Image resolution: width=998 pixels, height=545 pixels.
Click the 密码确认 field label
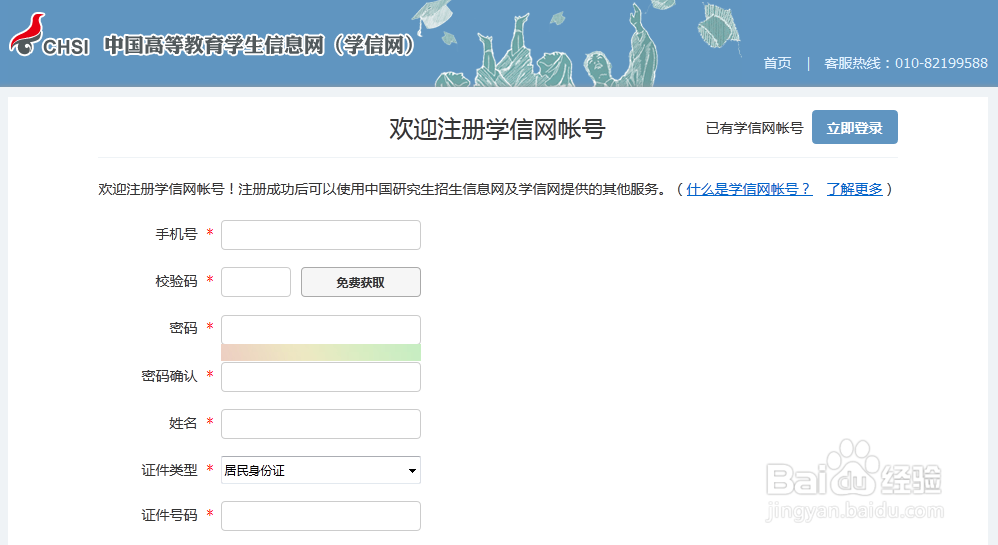(x=169, y=376)
